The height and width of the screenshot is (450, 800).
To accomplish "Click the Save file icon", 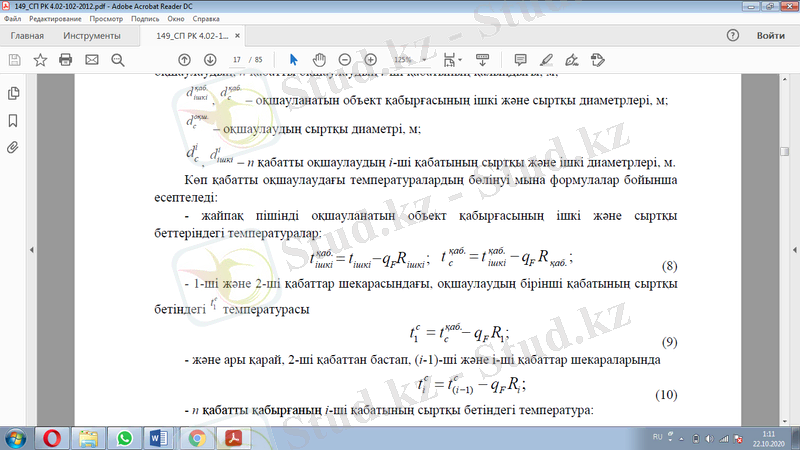I will point(14,60).
